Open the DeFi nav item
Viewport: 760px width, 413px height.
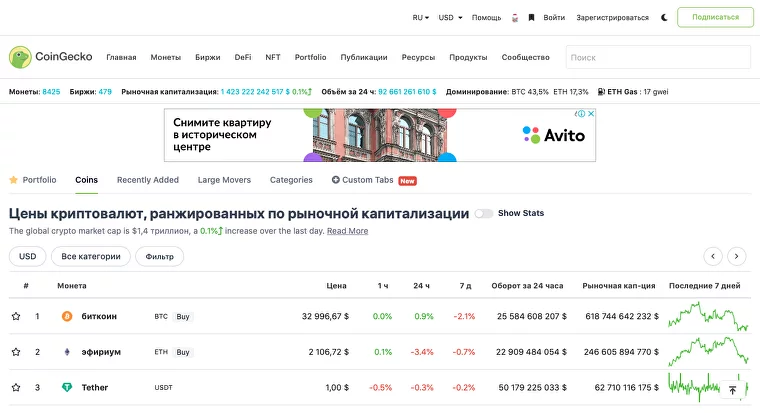click(x=243, y=57)
